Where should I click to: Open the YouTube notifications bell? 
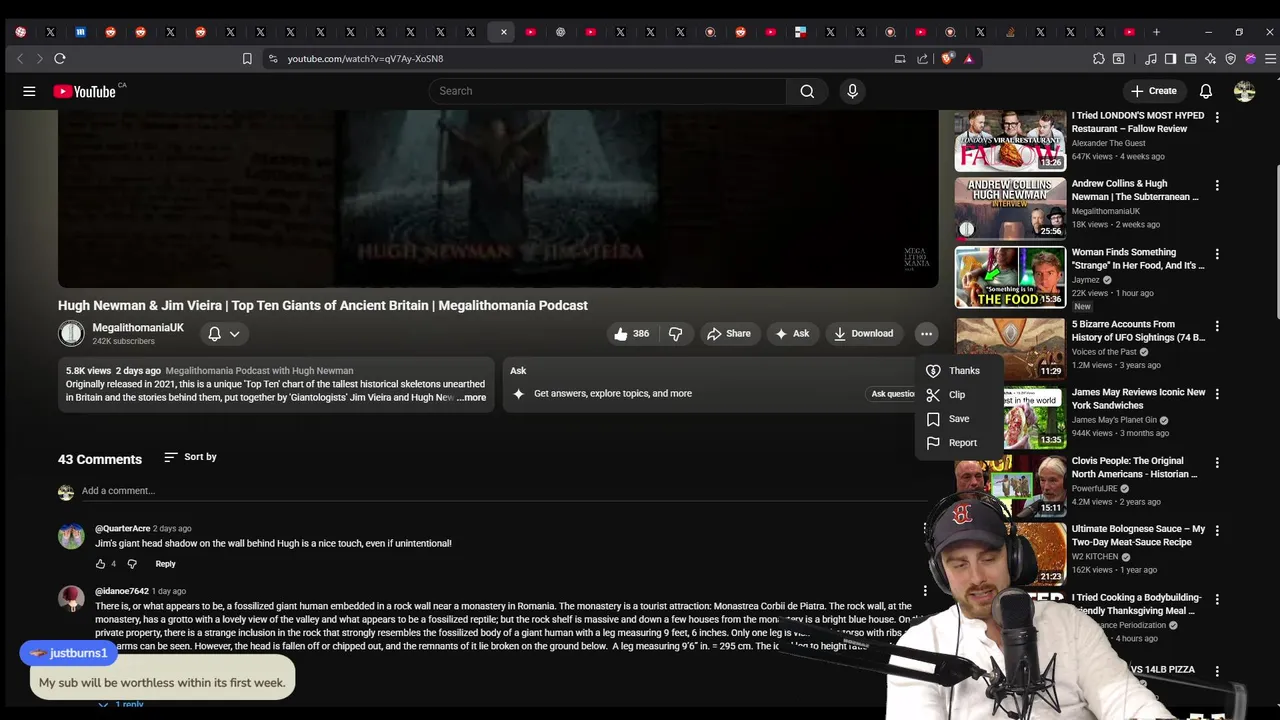point(1206,91)
